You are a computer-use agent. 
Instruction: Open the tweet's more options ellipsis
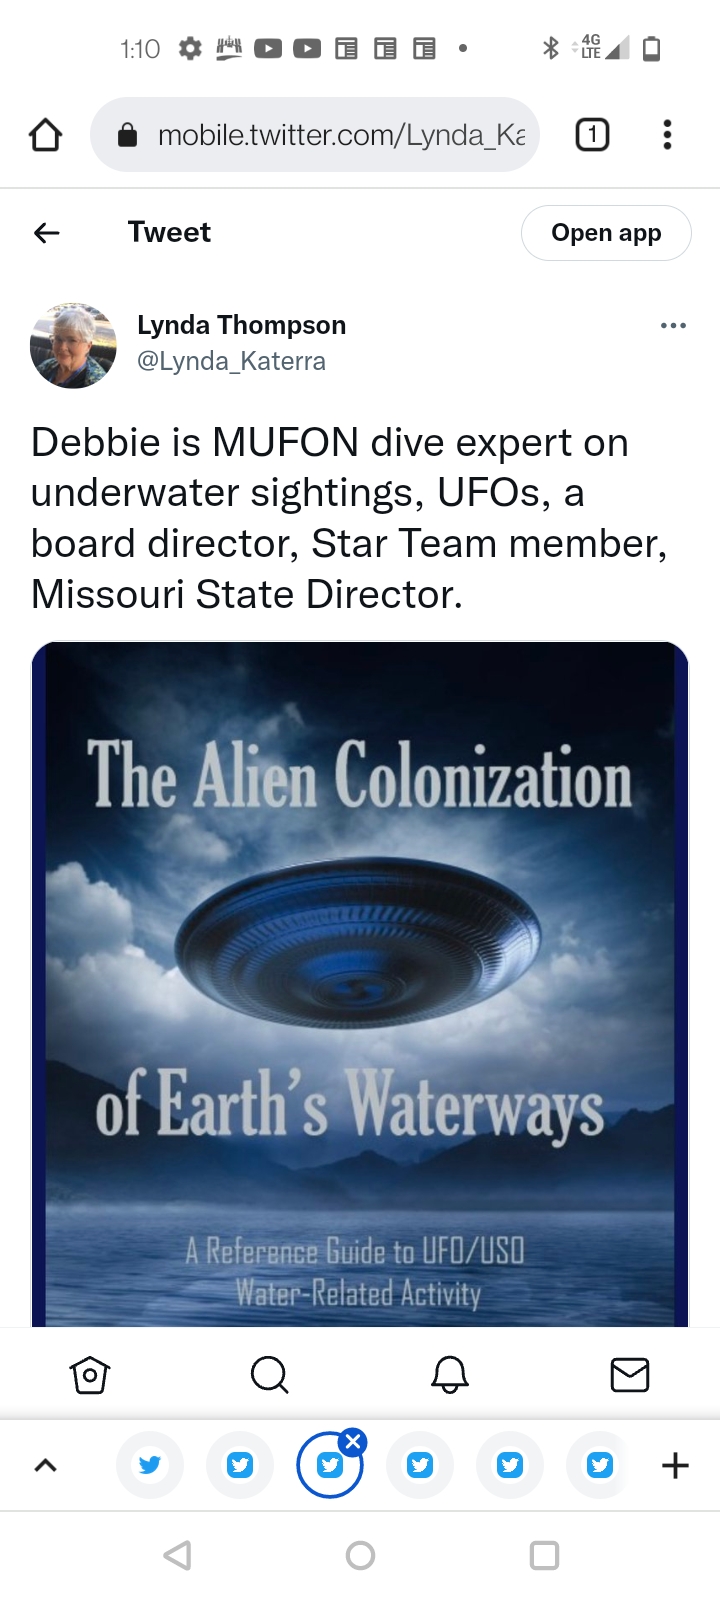[673, 326]
